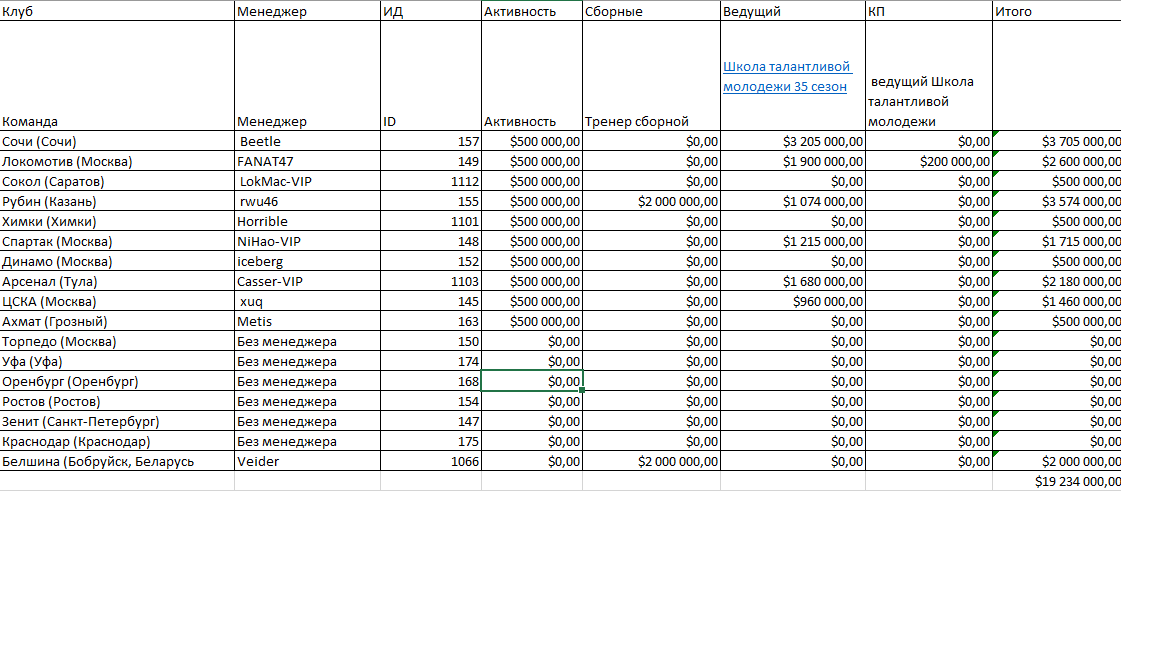Select the Клуб header cell

[x=116, y=11]
